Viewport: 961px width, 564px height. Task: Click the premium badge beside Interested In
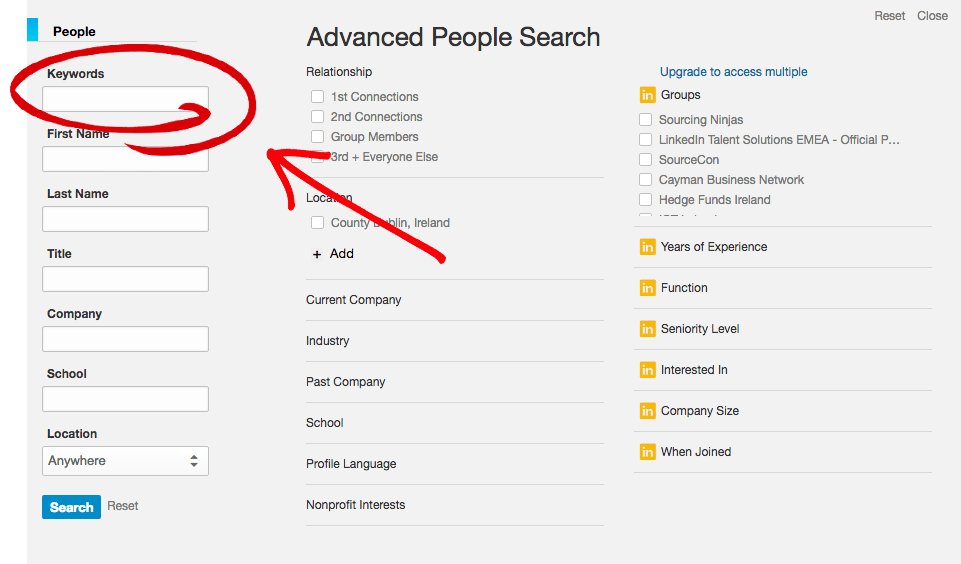(x=647, y=370)
